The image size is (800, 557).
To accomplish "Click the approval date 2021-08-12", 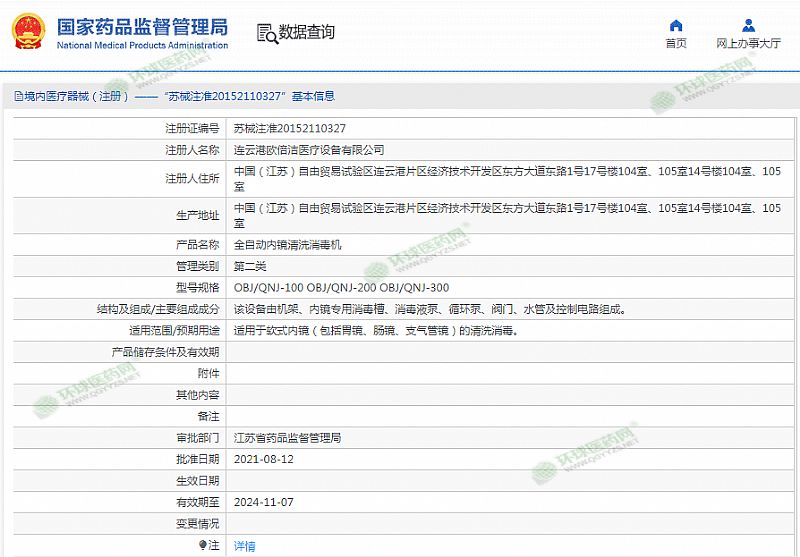I will coord(263,459).
